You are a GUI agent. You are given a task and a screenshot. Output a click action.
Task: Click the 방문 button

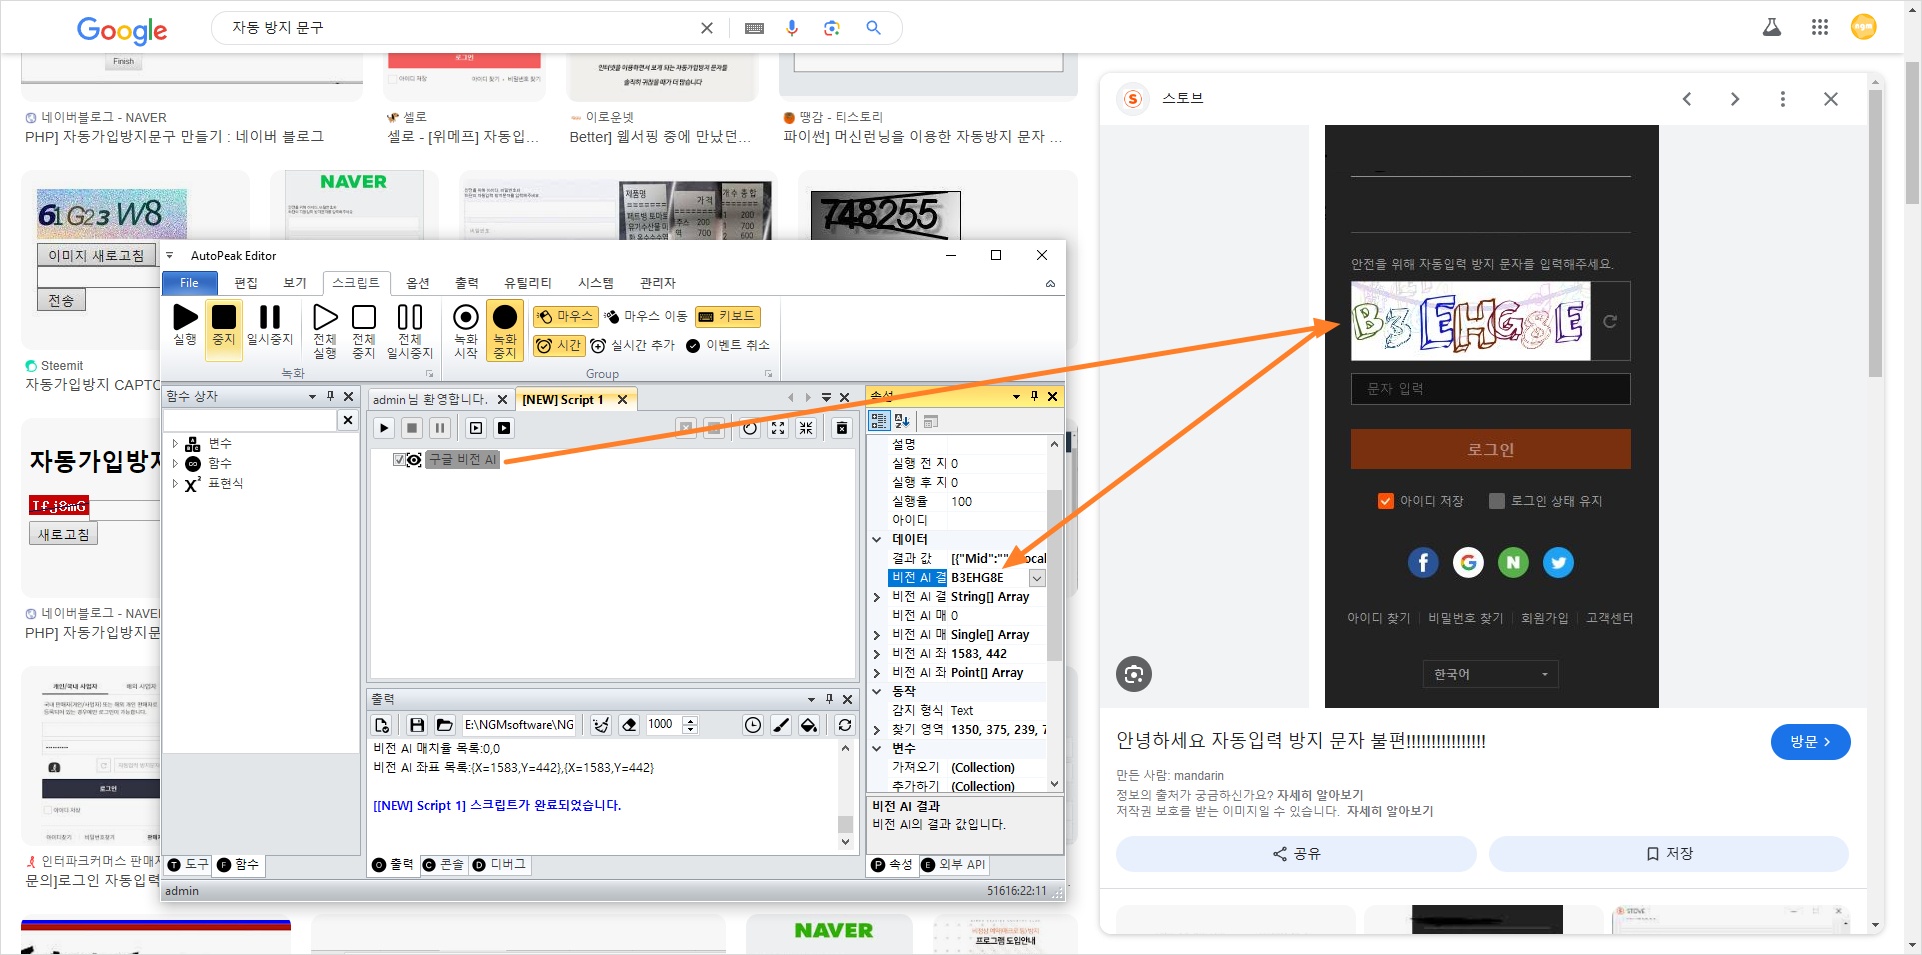tap(1810, 742)
